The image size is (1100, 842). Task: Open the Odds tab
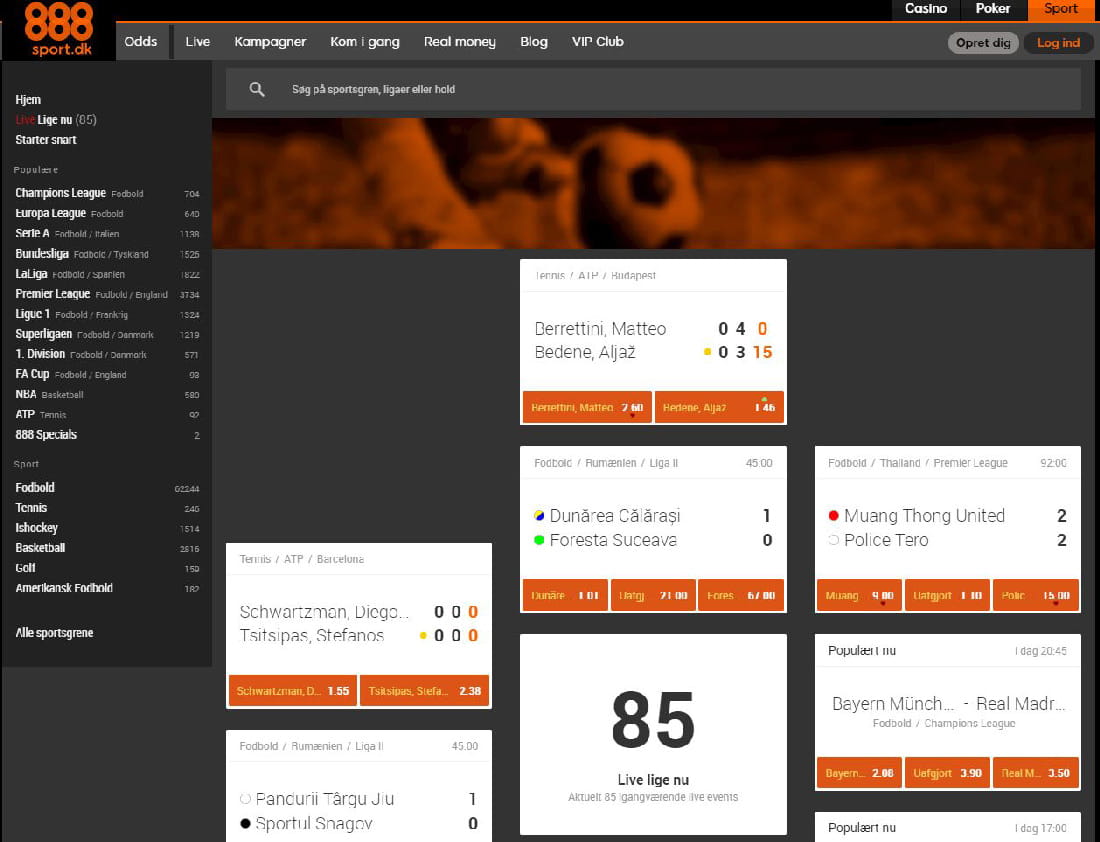pos(141,41)
